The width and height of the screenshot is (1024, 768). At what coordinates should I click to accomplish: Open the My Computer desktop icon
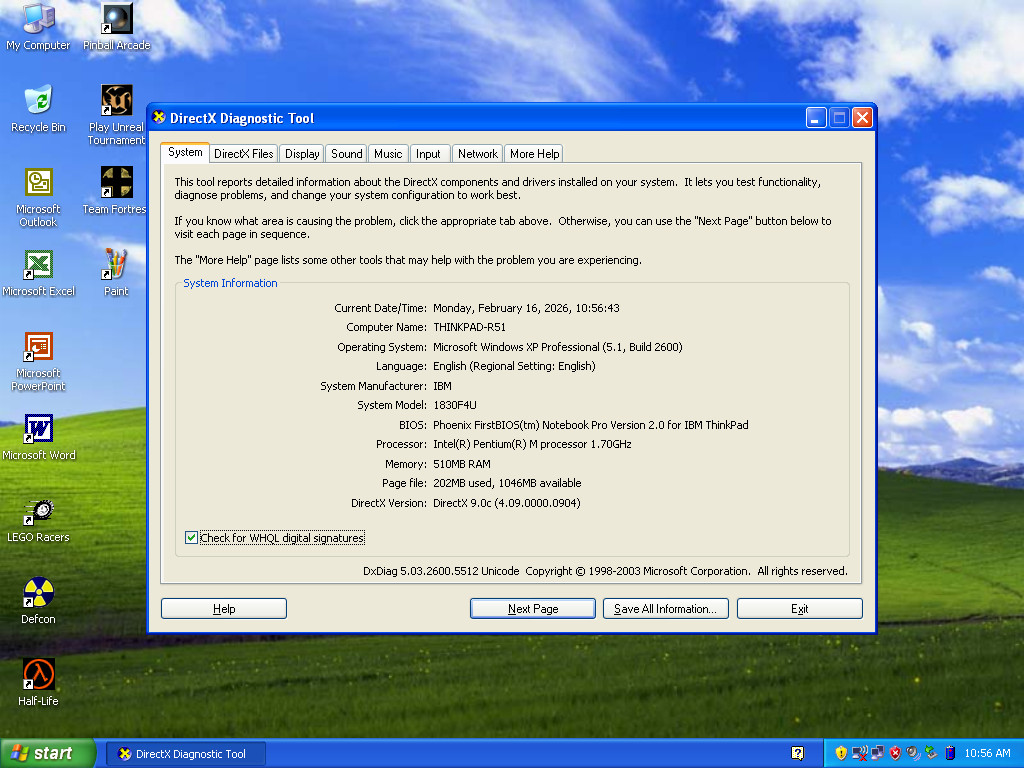[x=38, y=27]
